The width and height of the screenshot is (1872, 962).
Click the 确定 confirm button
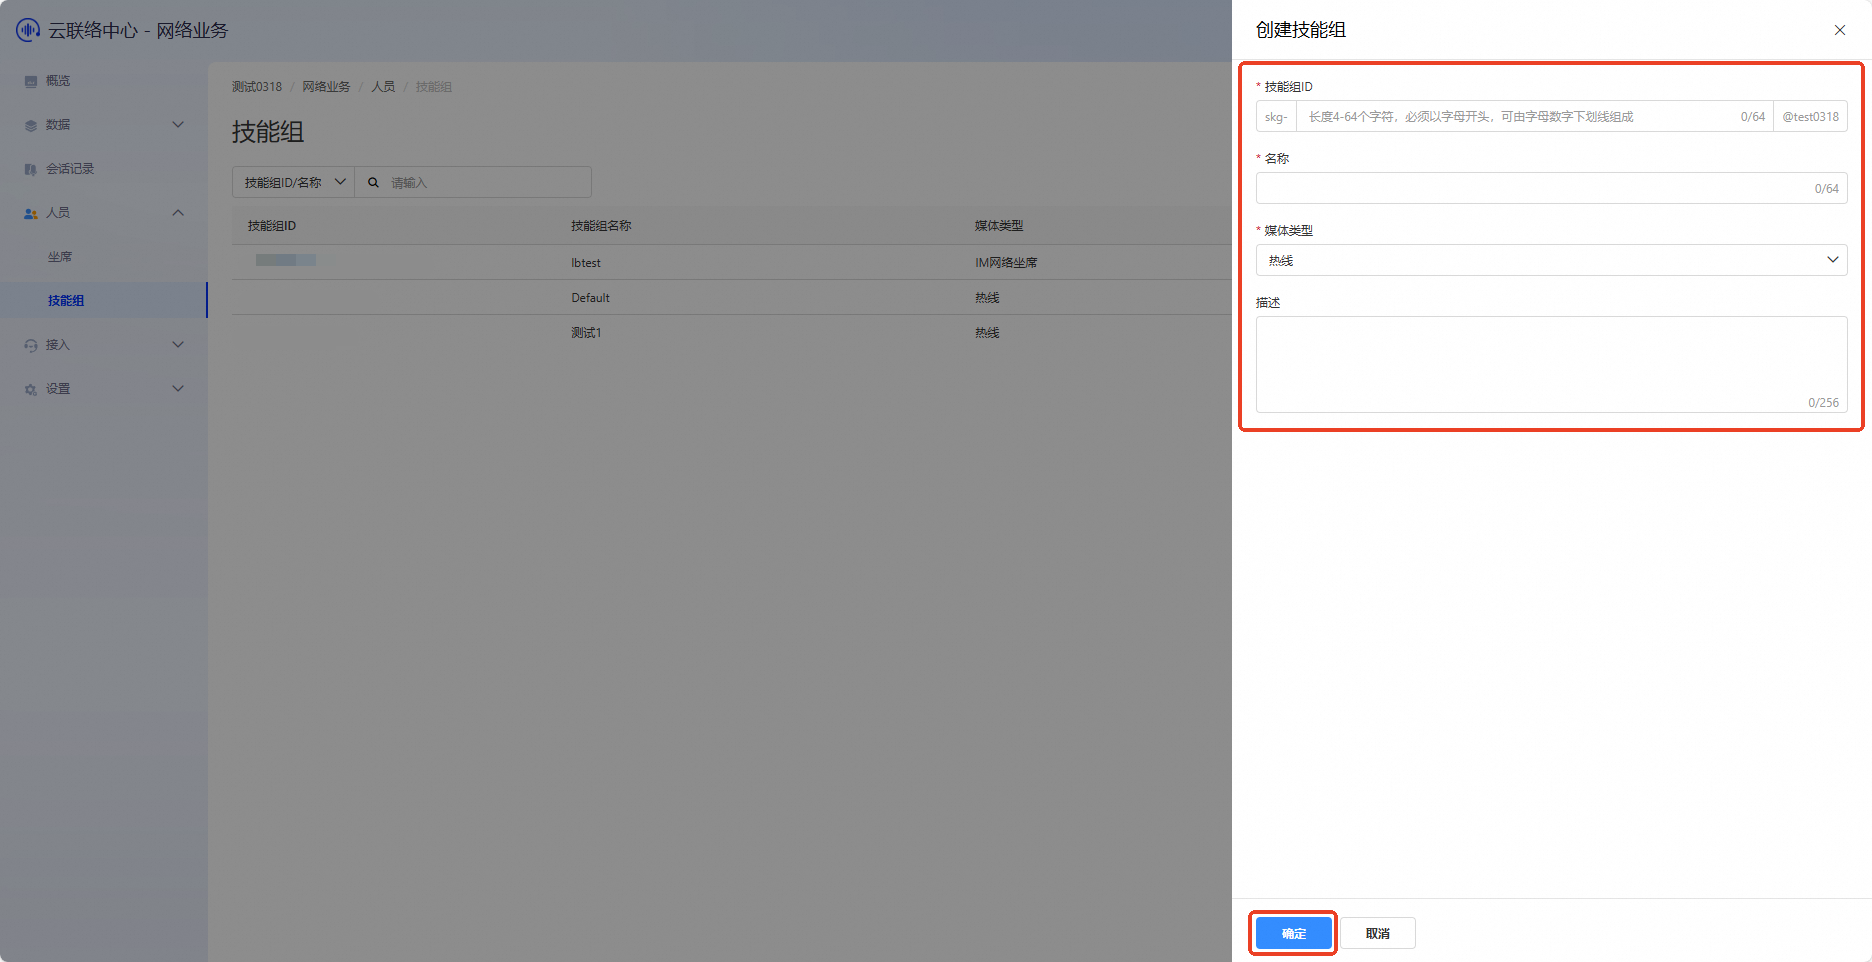[1294, 933]
